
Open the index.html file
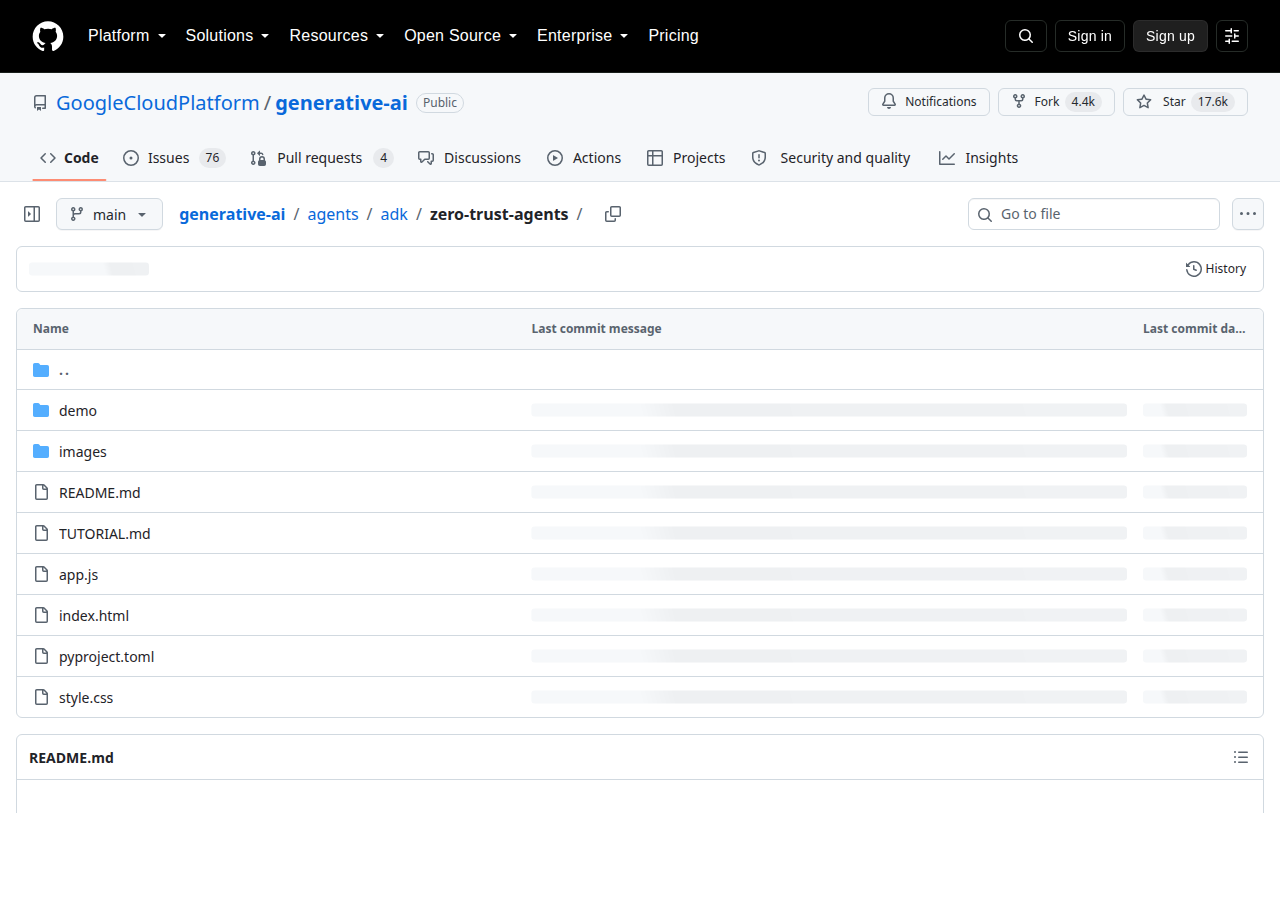tap(94, 616)
